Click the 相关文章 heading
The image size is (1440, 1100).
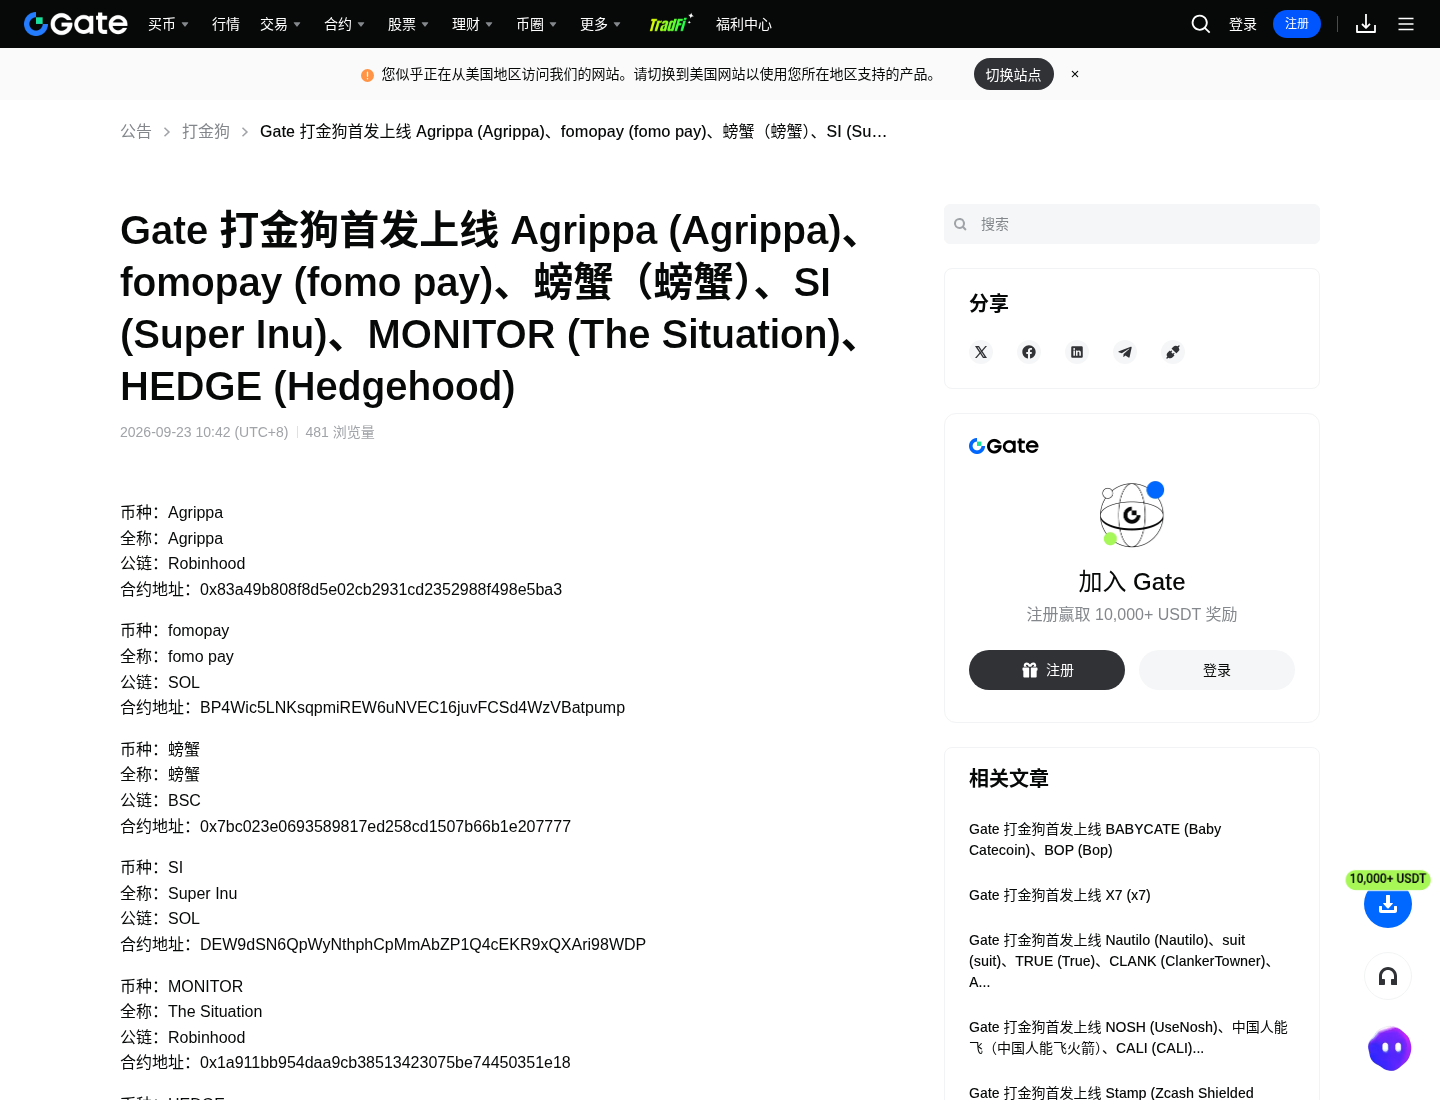point(1009,779)
